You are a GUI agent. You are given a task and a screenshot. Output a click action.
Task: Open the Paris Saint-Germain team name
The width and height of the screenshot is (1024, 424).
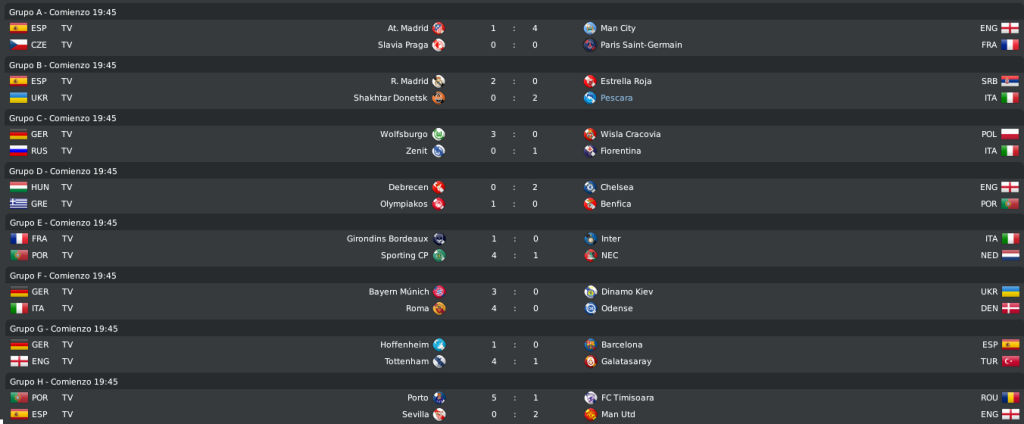[641, 45]
